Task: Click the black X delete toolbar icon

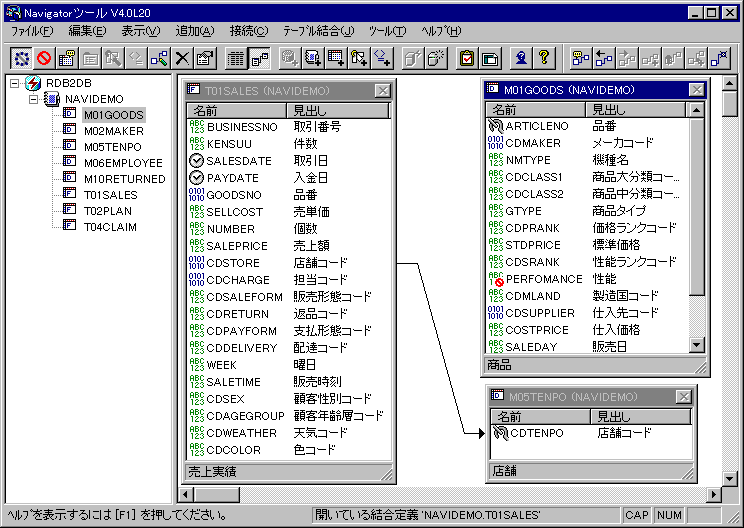Action: coord(182,58)
